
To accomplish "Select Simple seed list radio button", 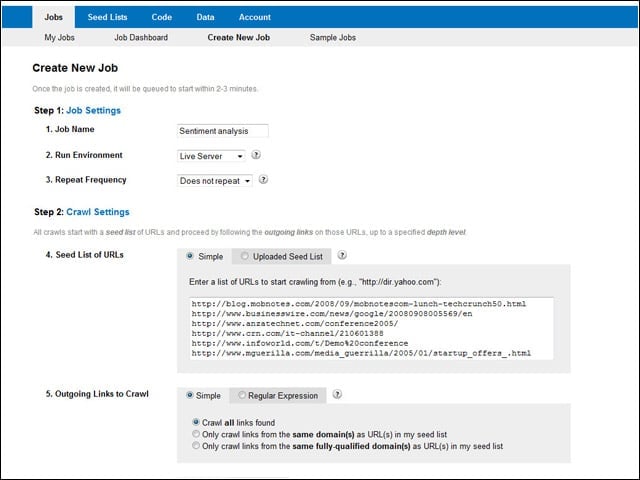I will pyautogui.click(x=190, y=256).
